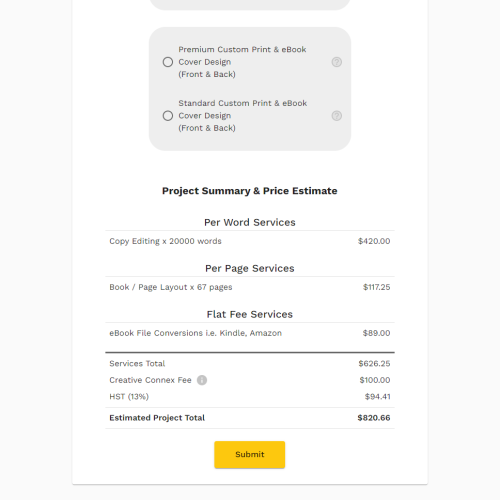The image size is (500, 500).
Task: Click the Premium Custom Print label text
Action: point(242,62)
